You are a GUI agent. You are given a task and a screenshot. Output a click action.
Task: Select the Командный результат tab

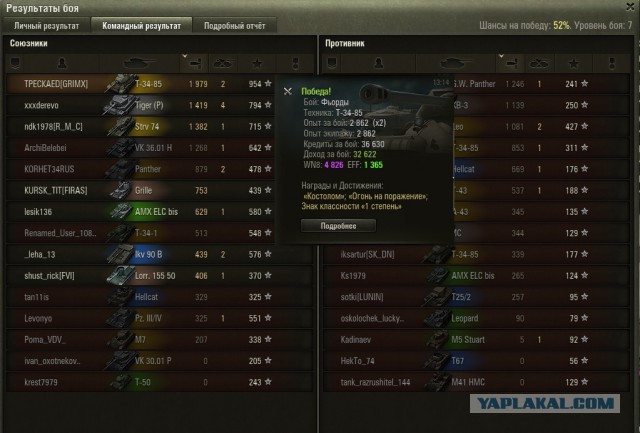coord(141,26)
